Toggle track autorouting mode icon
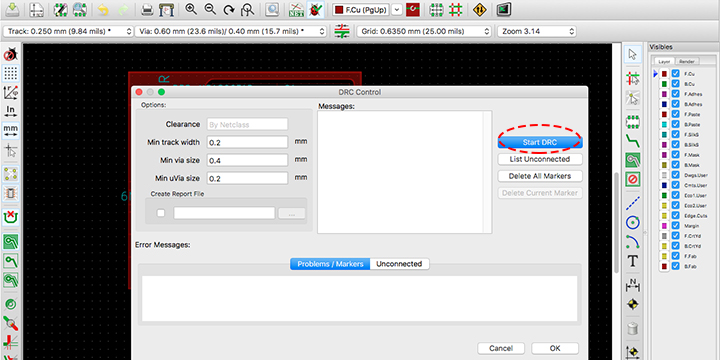This screenshot has height=360, width=720. 456,9
